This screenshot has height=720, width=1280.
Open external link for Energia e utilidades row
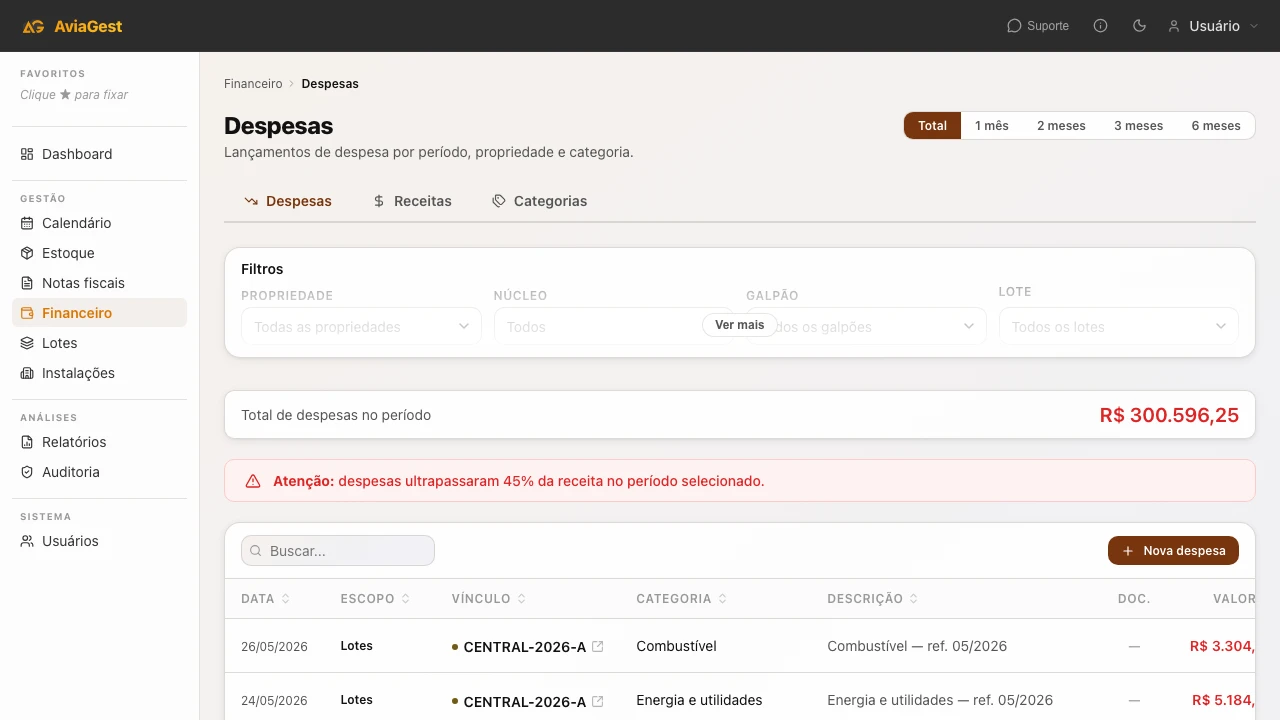598,702
